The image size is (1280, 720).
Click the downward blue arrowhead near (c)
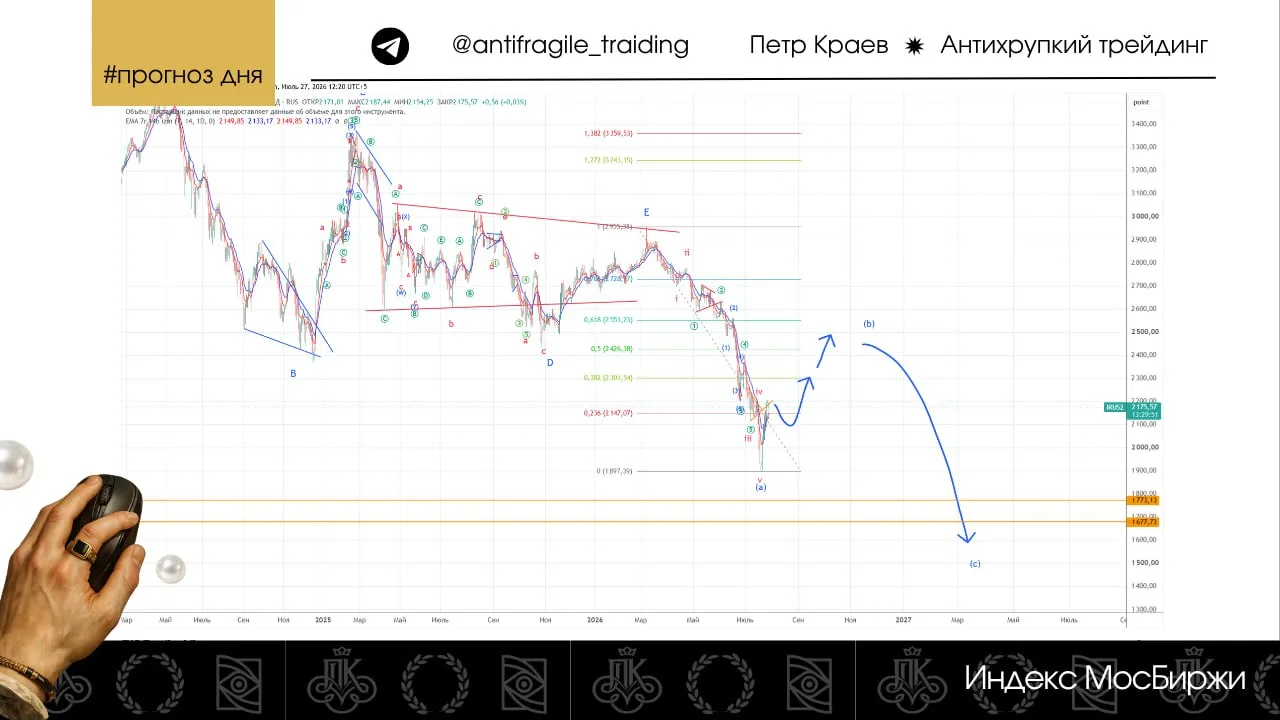(x=966, y=536)
